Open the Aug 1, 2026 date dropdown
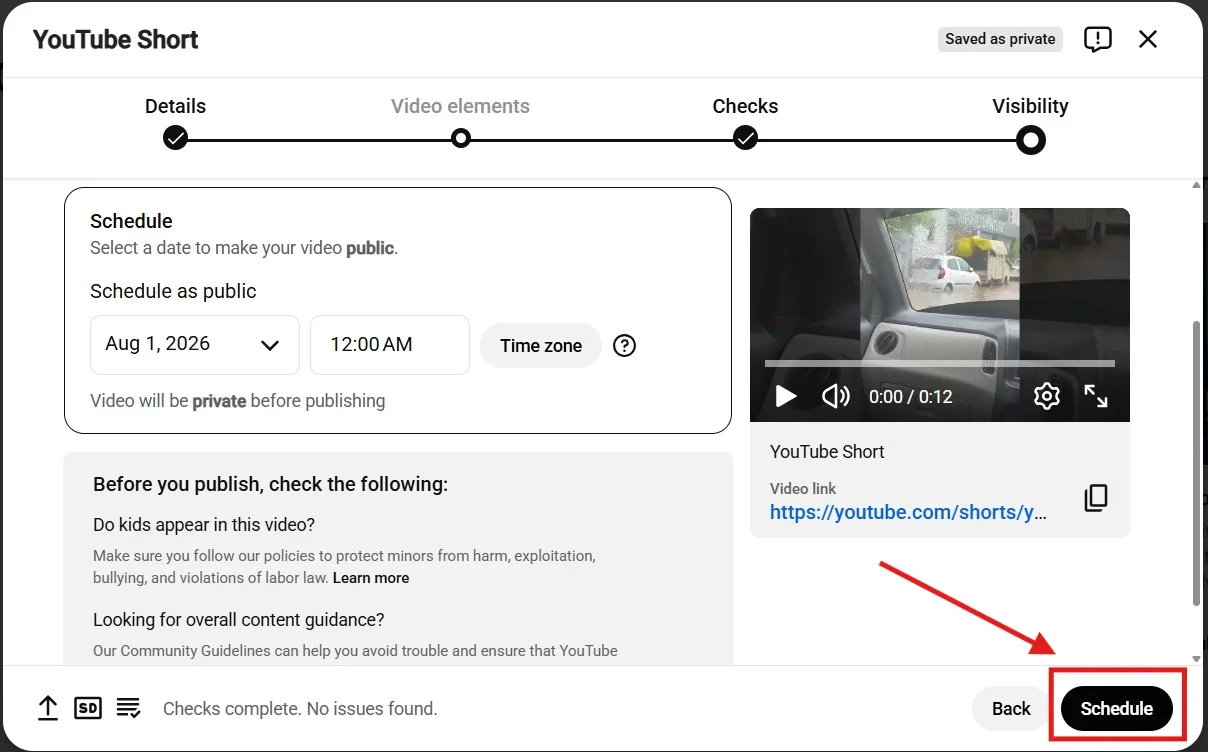This screenshot has width=1208, height=752. [195, 345]
